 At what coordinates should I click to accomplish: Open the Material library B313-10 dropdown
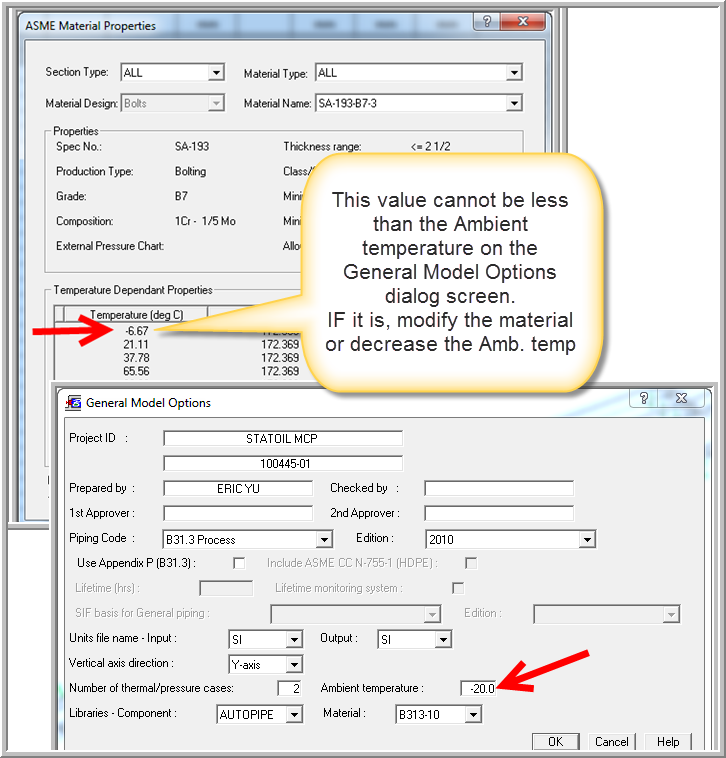coord(473,714)
